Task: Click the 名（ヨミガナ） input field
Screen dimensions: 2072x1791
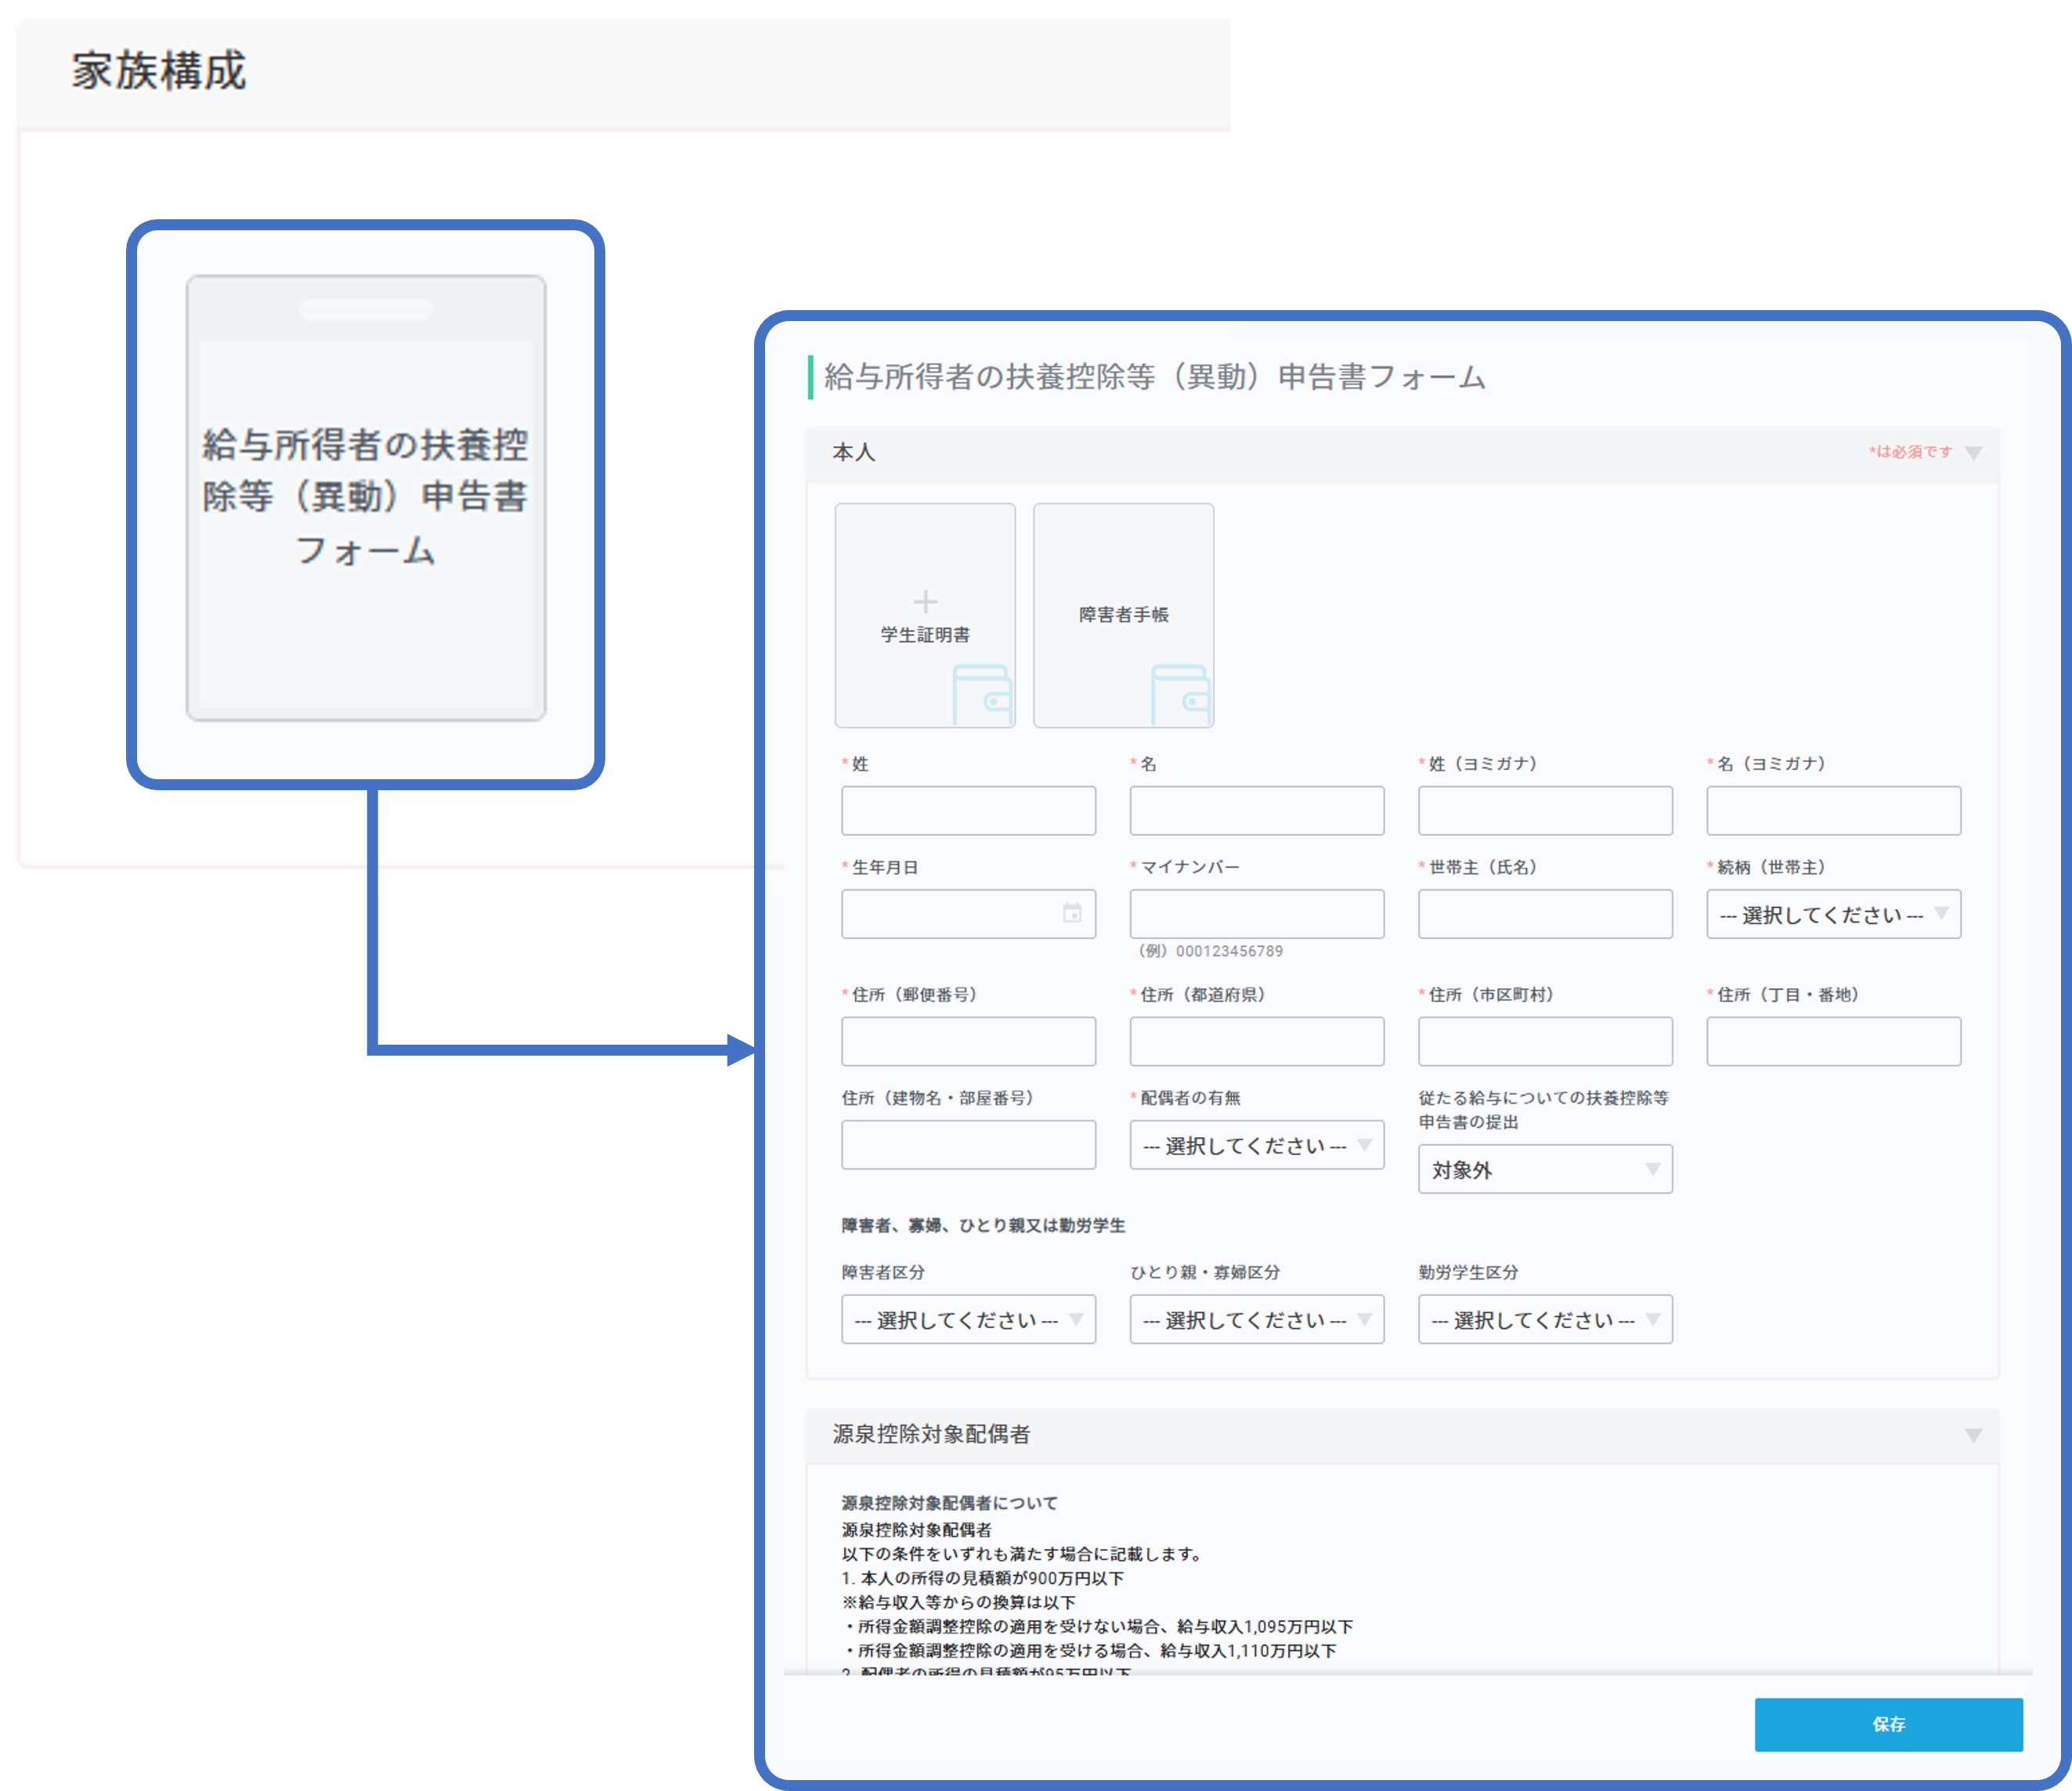Action: coord(1833,810)
